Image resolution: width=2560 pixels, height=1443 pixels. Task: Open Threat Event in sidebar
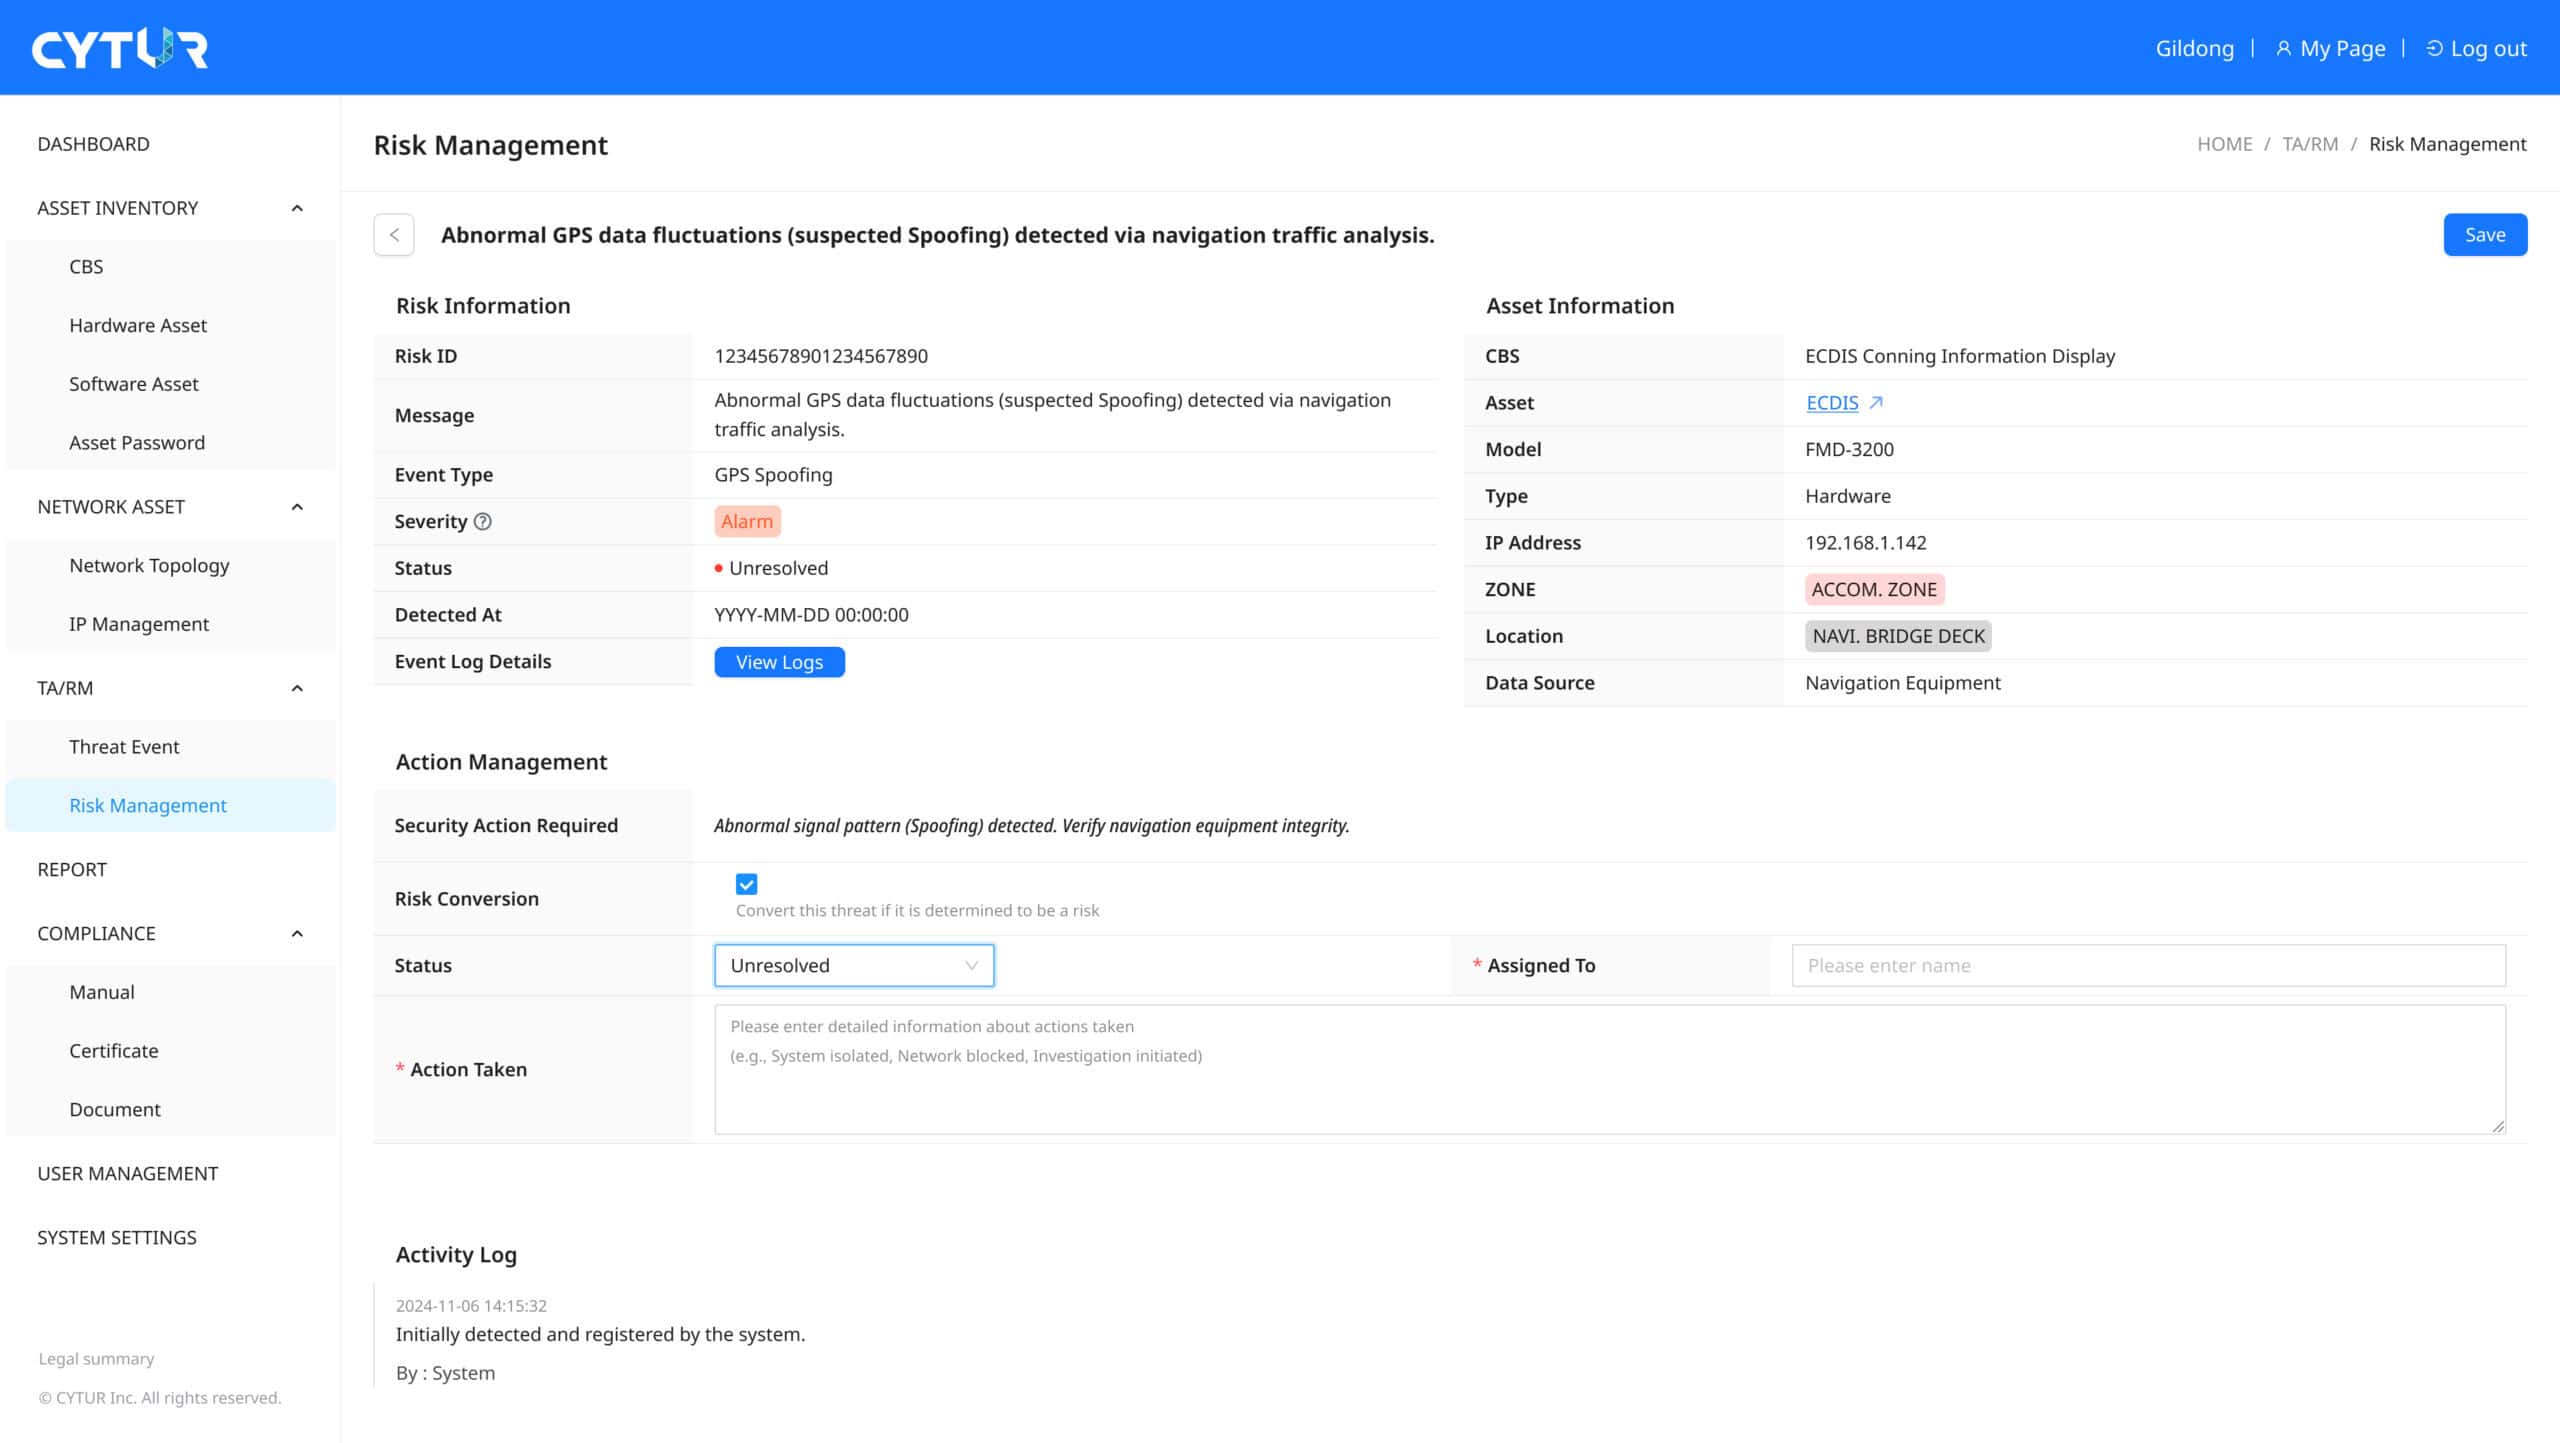tap(124, 746)
